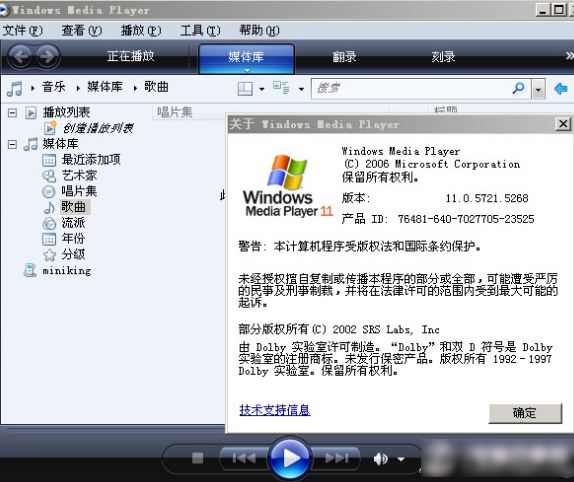574x482 pixels.
Task: Open the 技术支持信息 link
Action: pos(275,410)
